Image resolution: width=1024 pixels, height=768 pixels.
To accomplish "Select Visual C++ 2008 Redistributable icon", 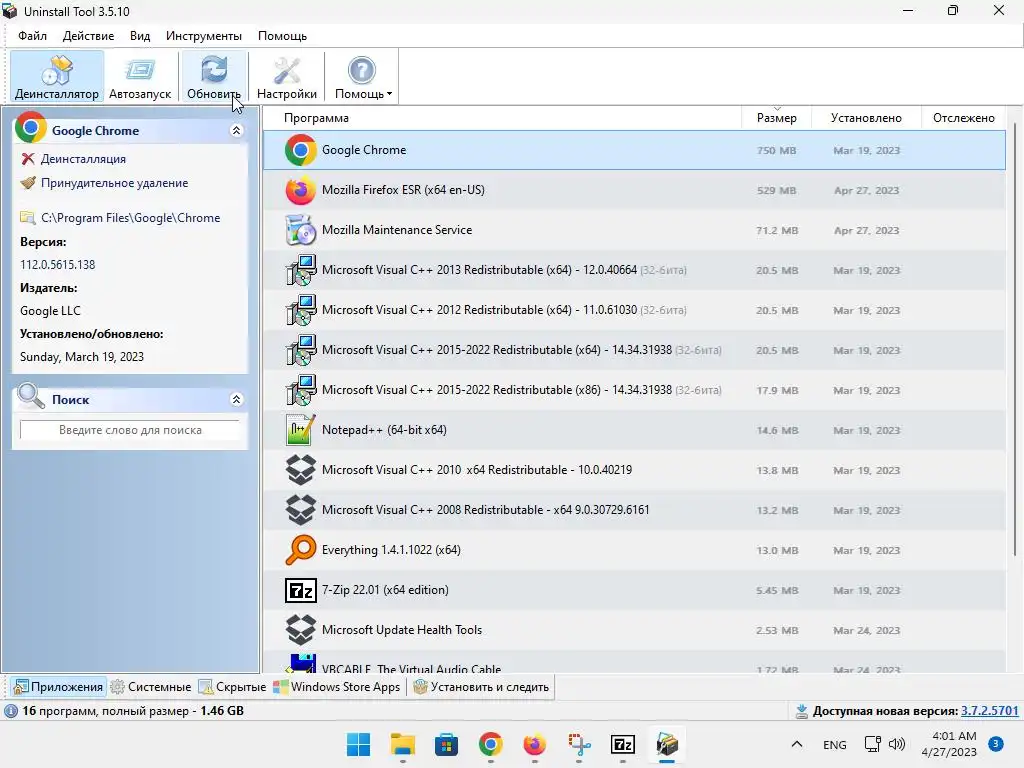I will click(300, 509).
